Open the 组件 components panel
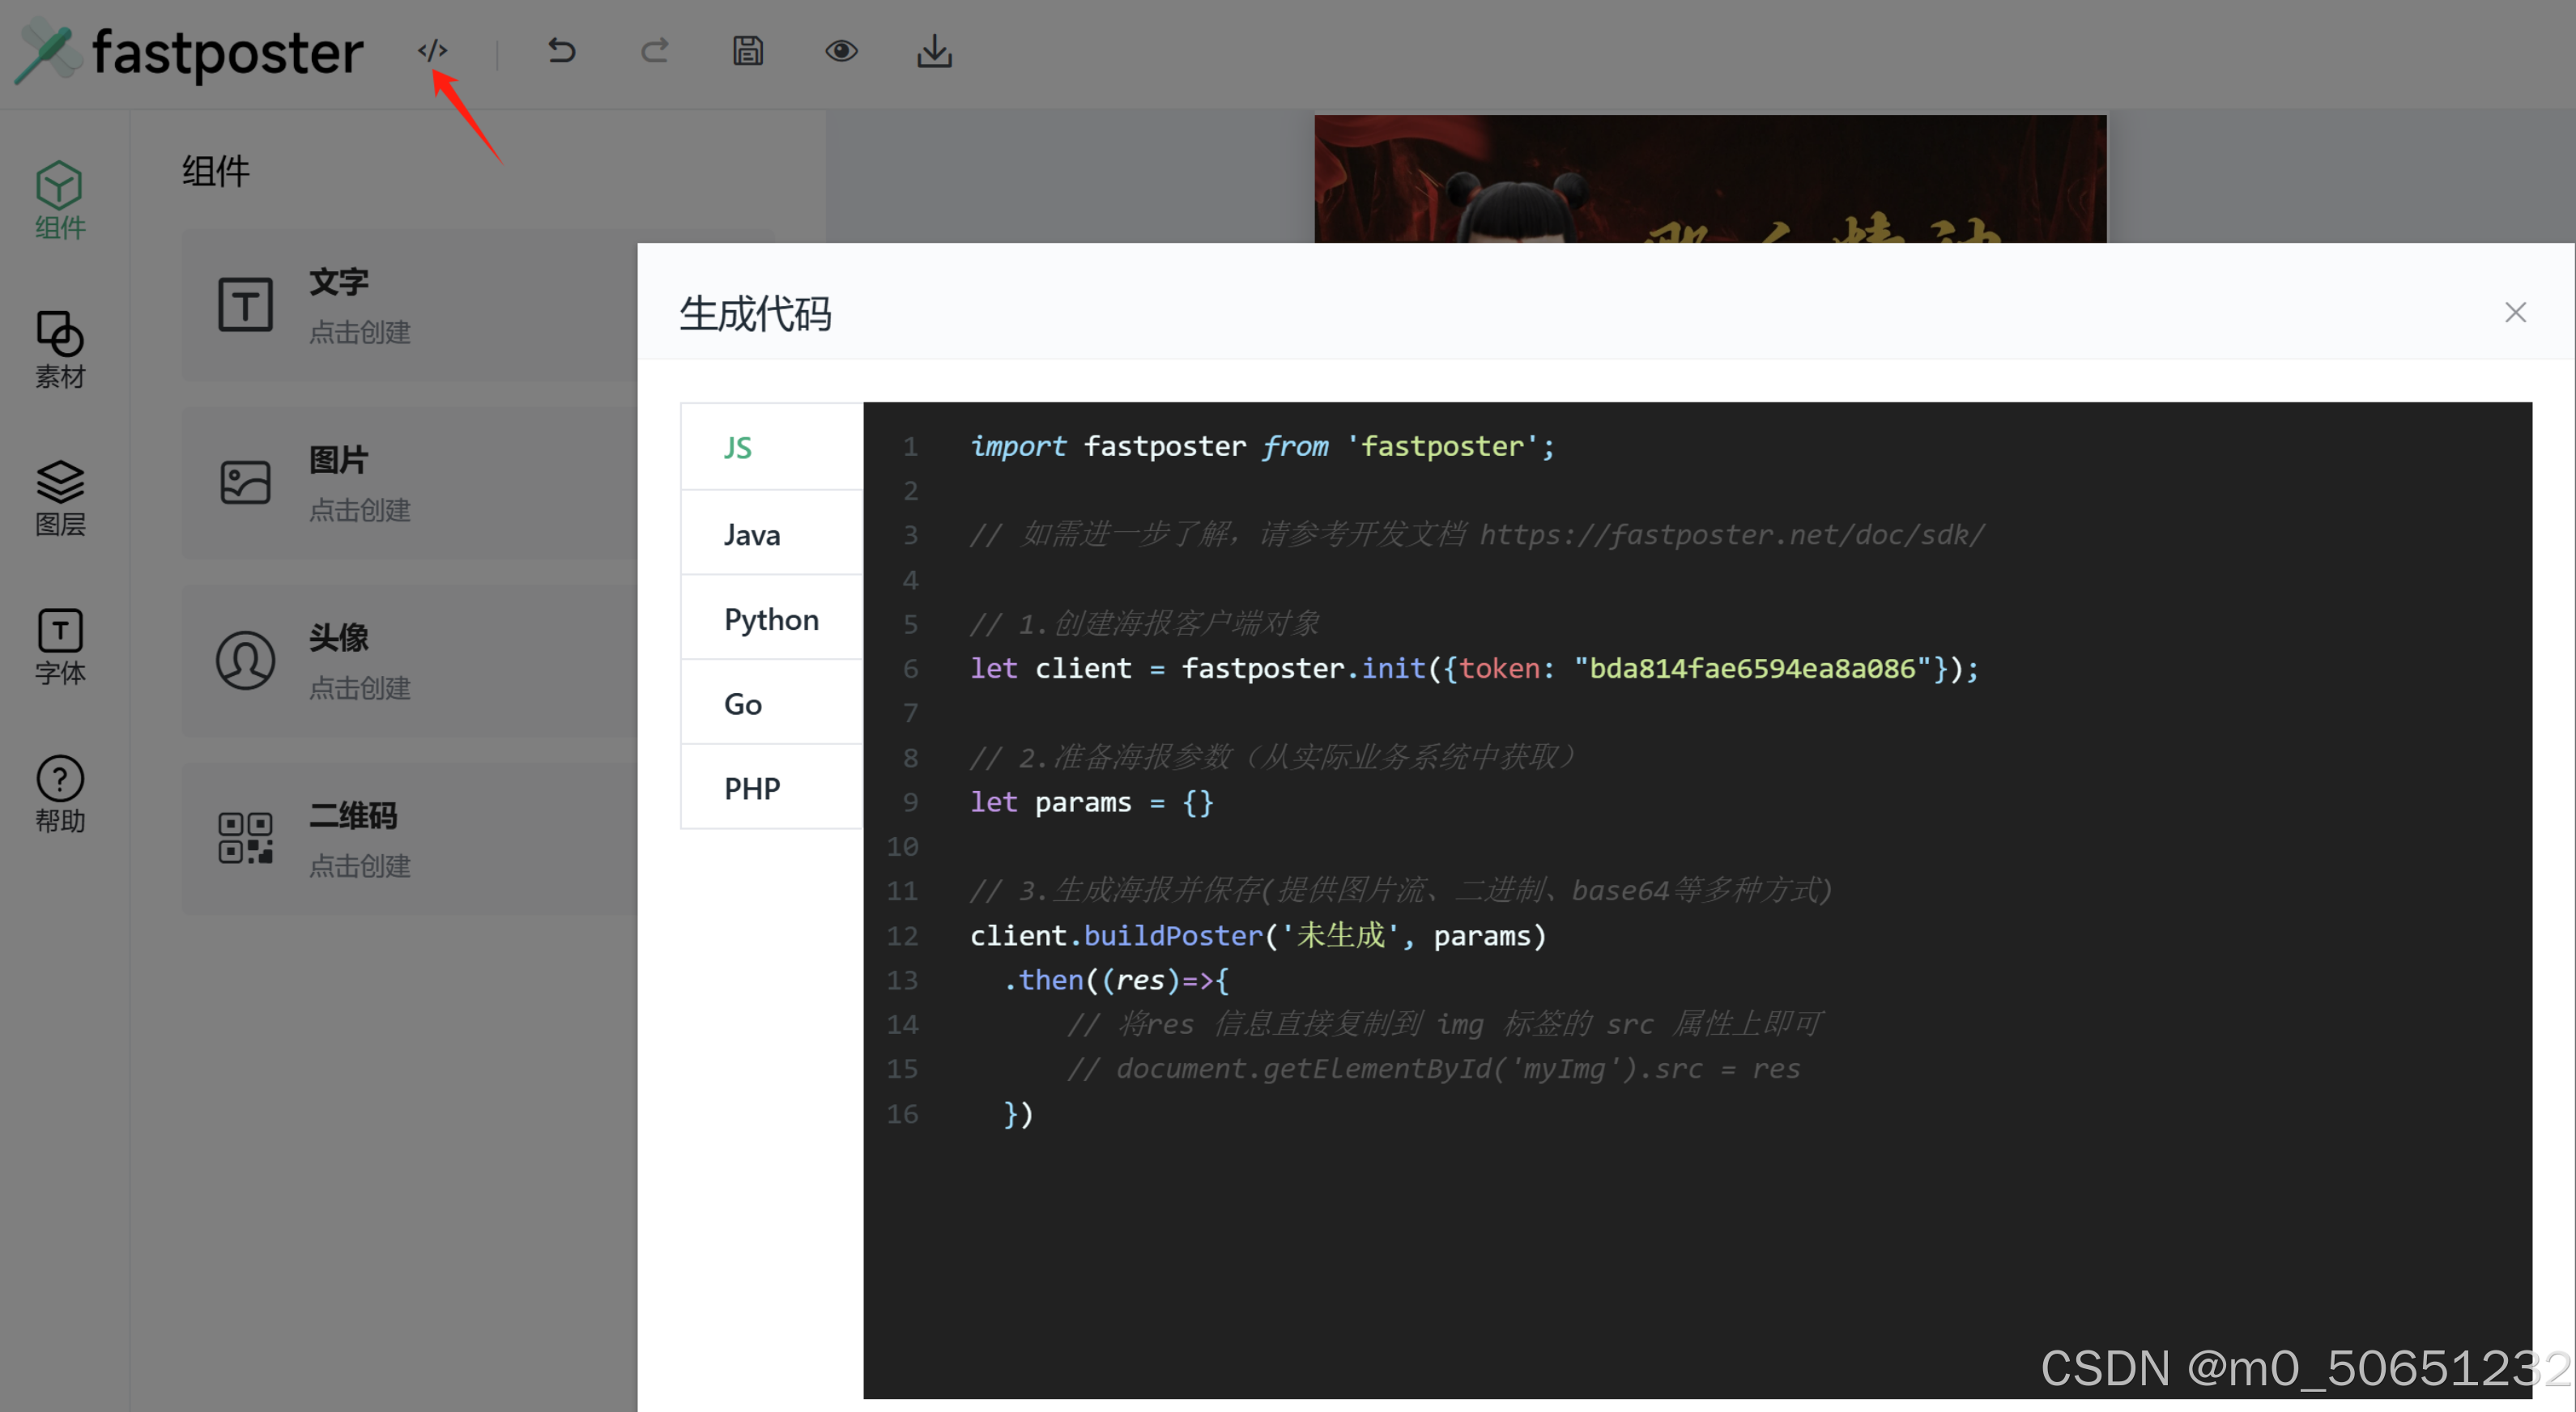The image size is (2576, 1412). 59,200
